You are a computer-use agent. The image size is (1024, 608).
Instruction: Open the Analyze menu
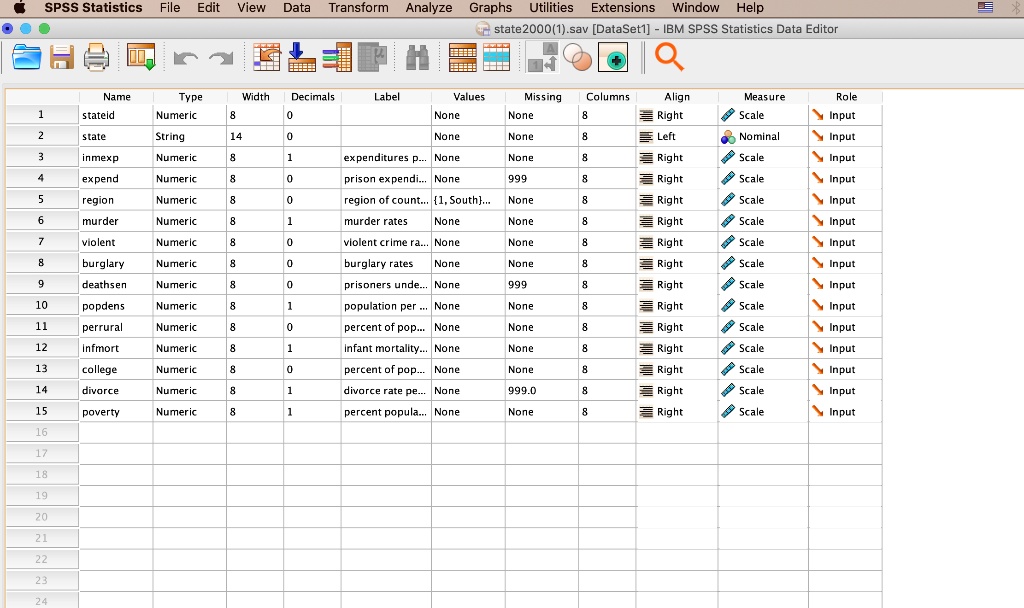428,8
